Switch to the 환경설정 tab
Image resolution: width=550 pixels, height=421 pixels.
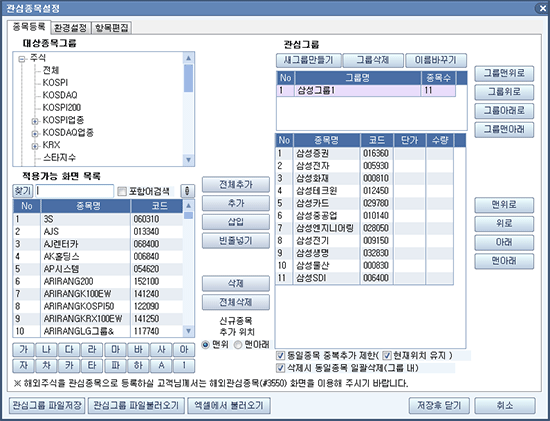(71, 28)
